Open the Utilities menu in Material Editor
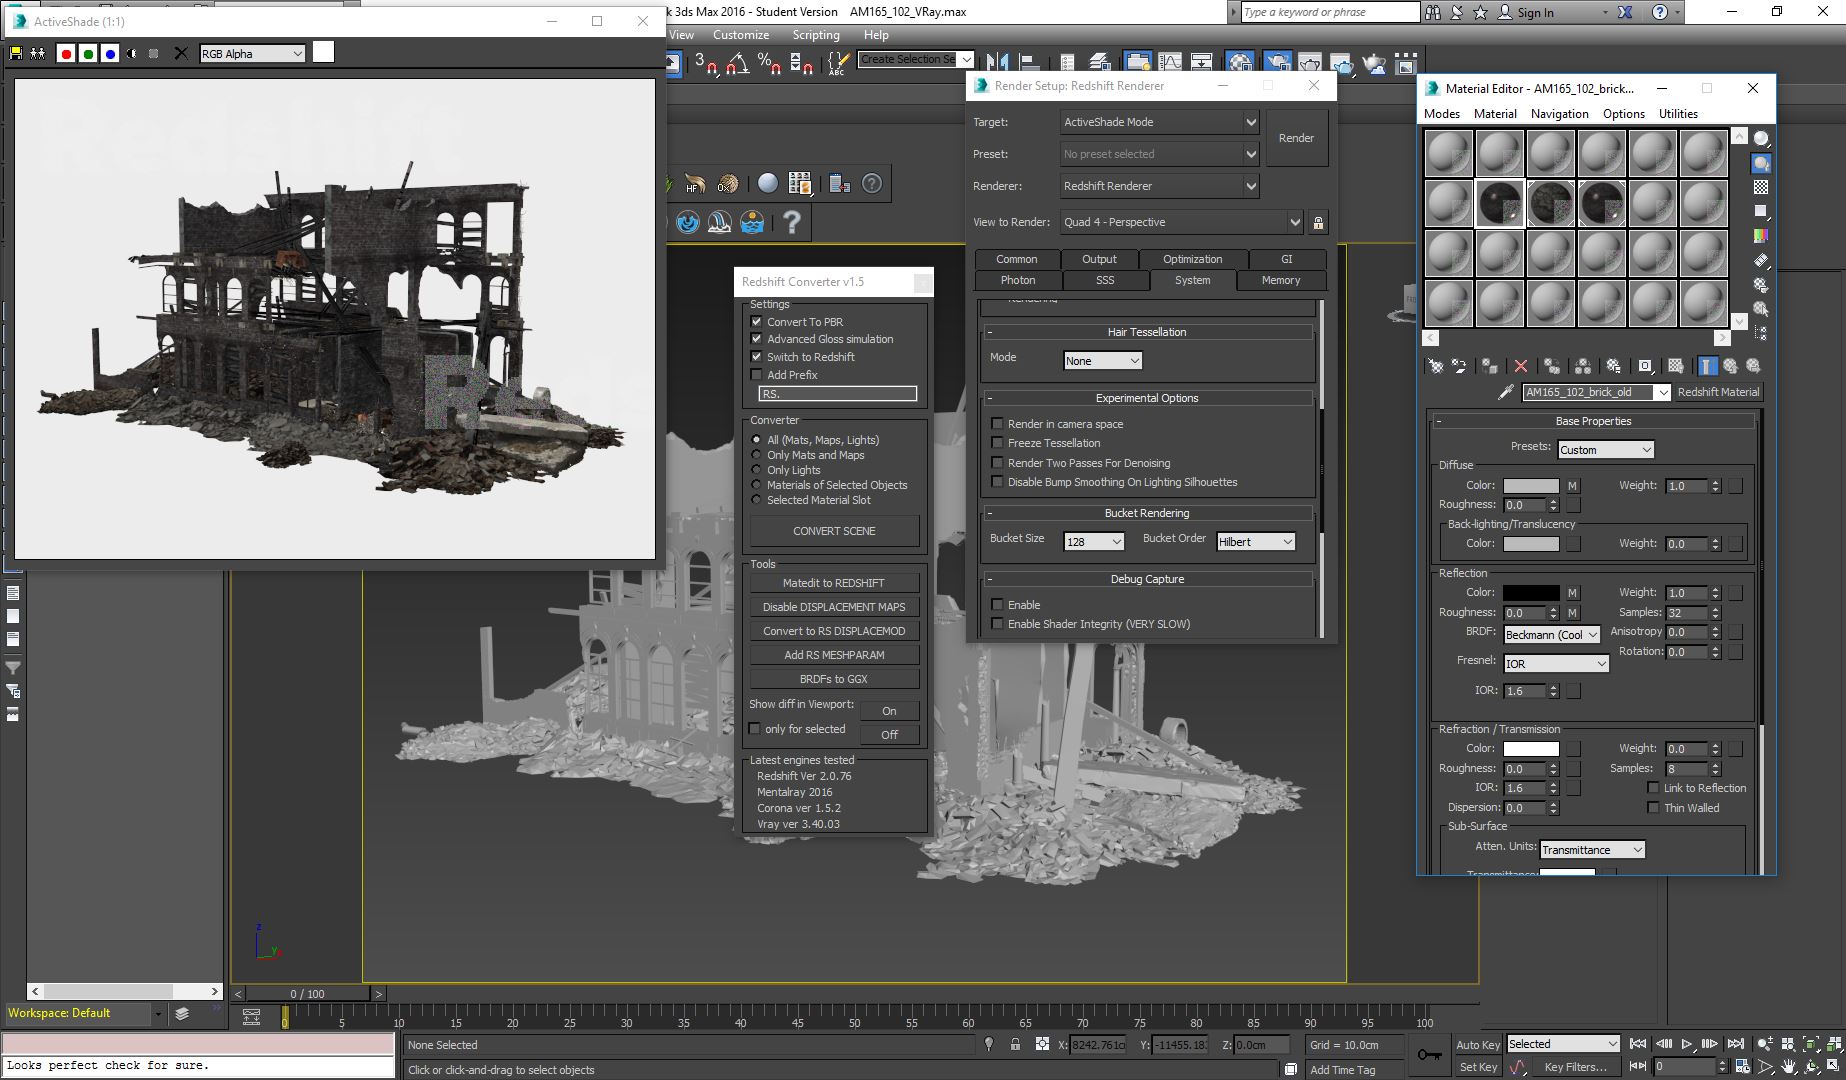 click(x=1677, y=114)
